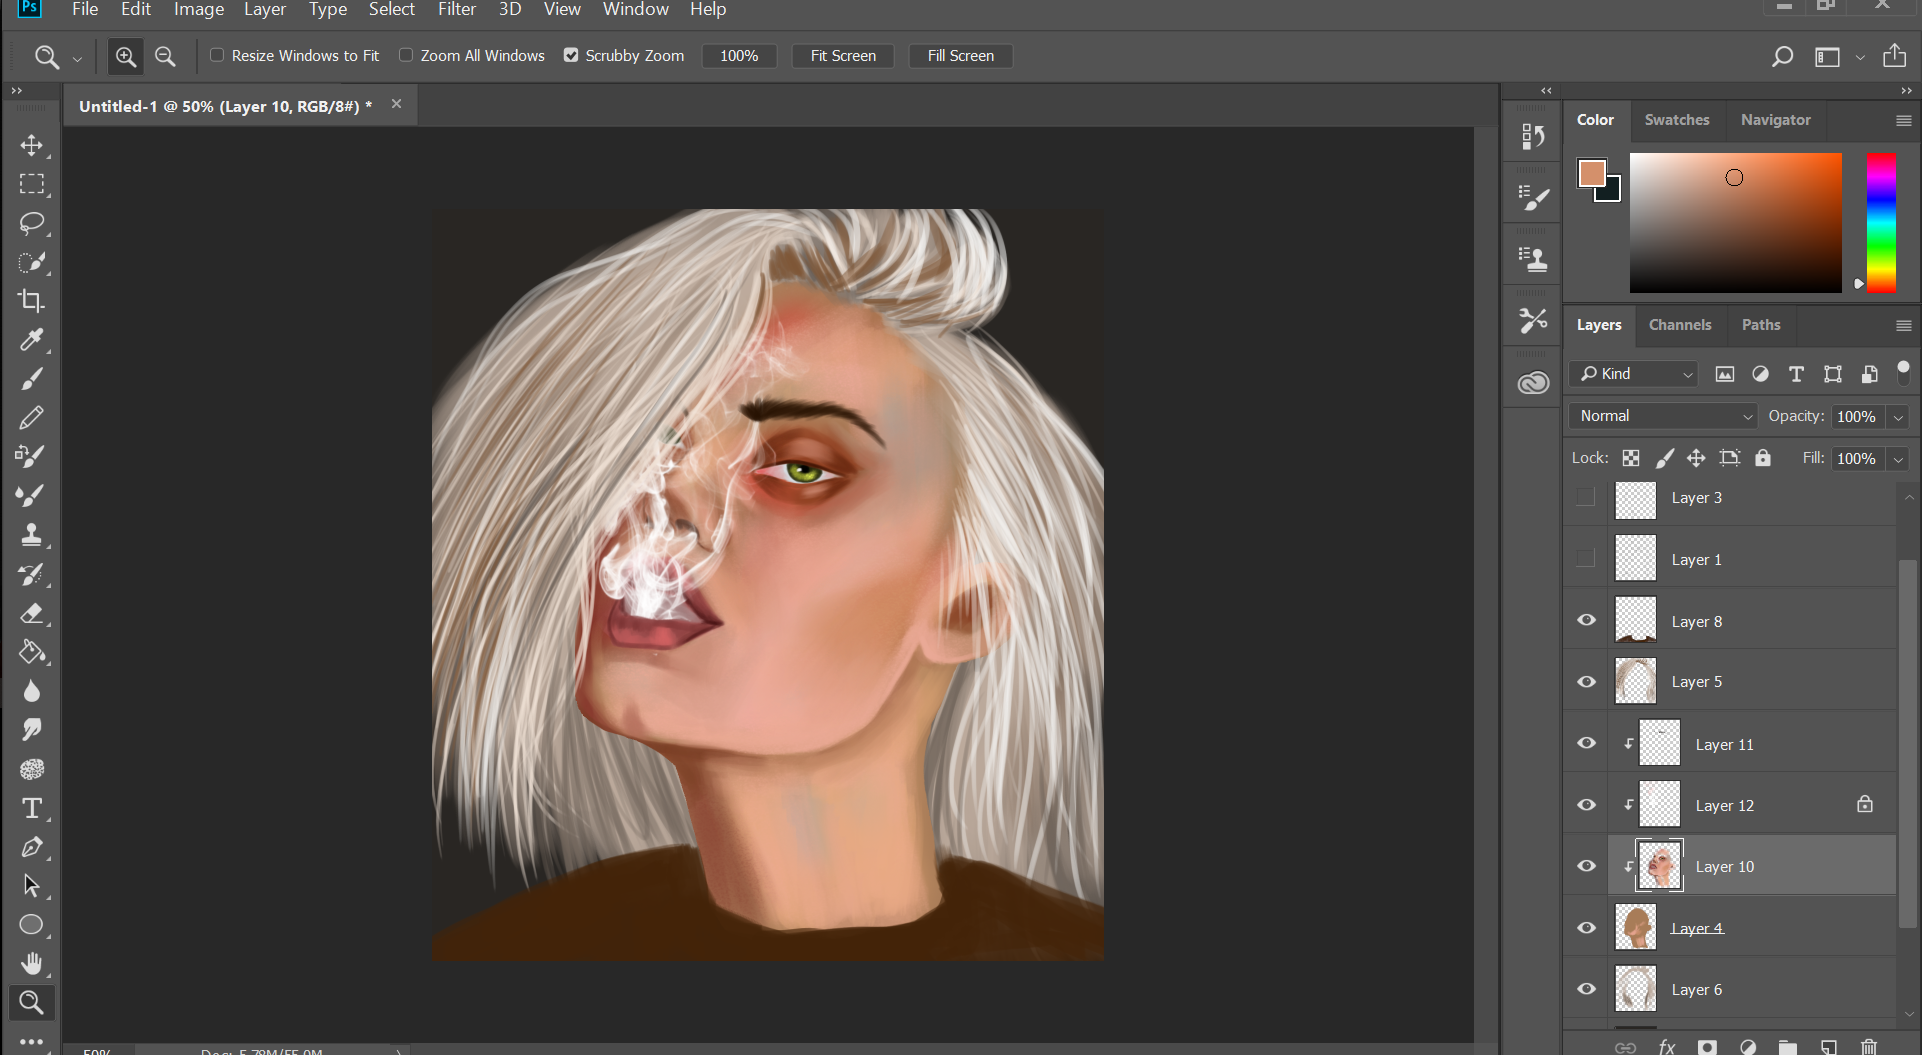
Task: Select the Eraser tool
Action: click(x=32, y=613)
